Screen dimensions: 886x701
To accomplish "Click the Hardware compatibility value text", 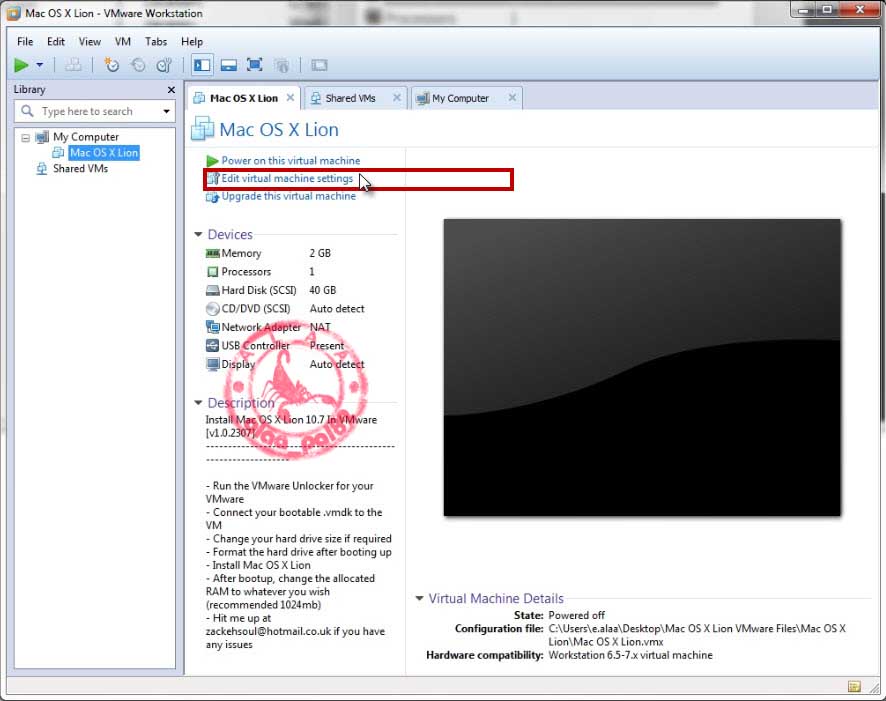I will pyautogui.click(x=631, y=655).
